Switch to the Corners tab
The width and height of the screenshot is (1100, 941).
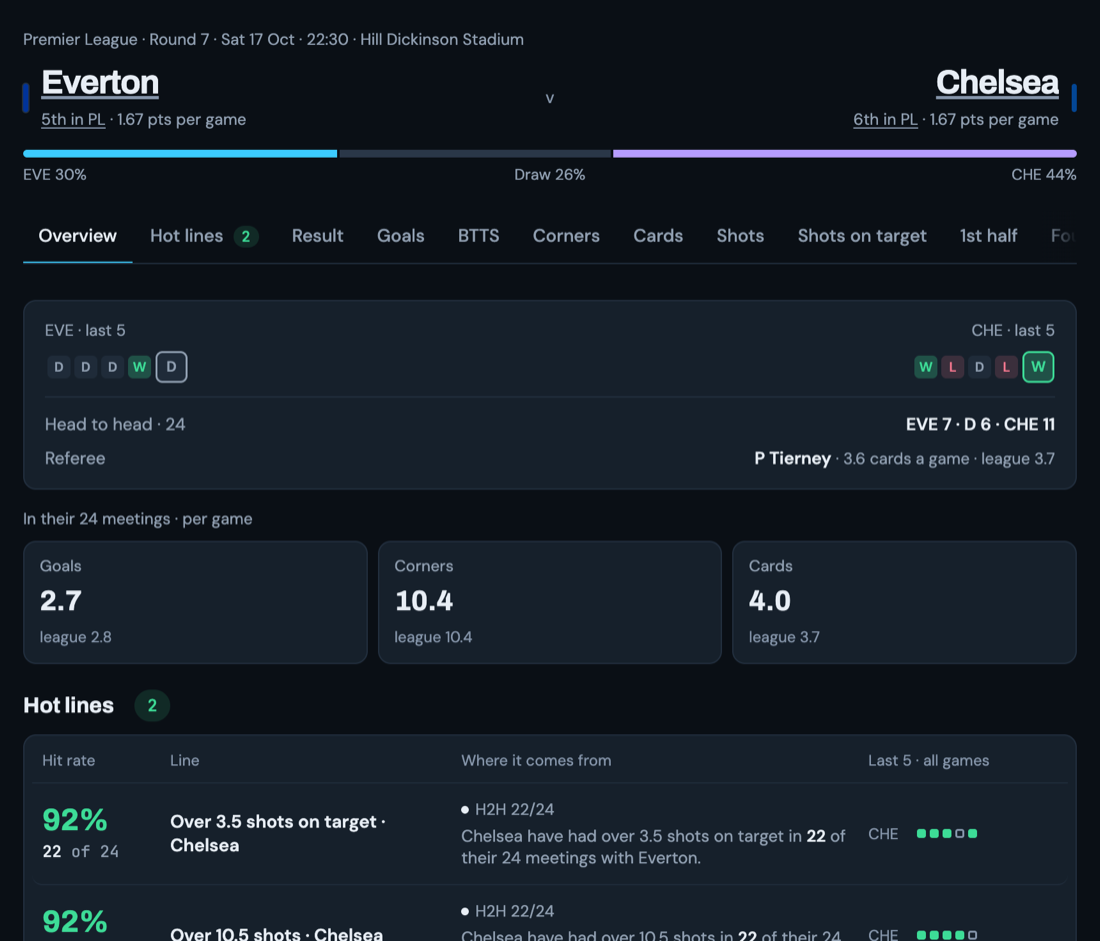[x=566, y=236]
